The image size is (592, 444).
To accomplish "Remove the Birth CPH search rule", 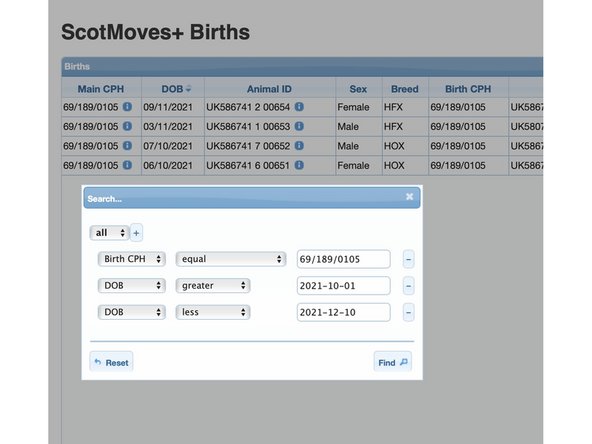I will coord(409,259).
